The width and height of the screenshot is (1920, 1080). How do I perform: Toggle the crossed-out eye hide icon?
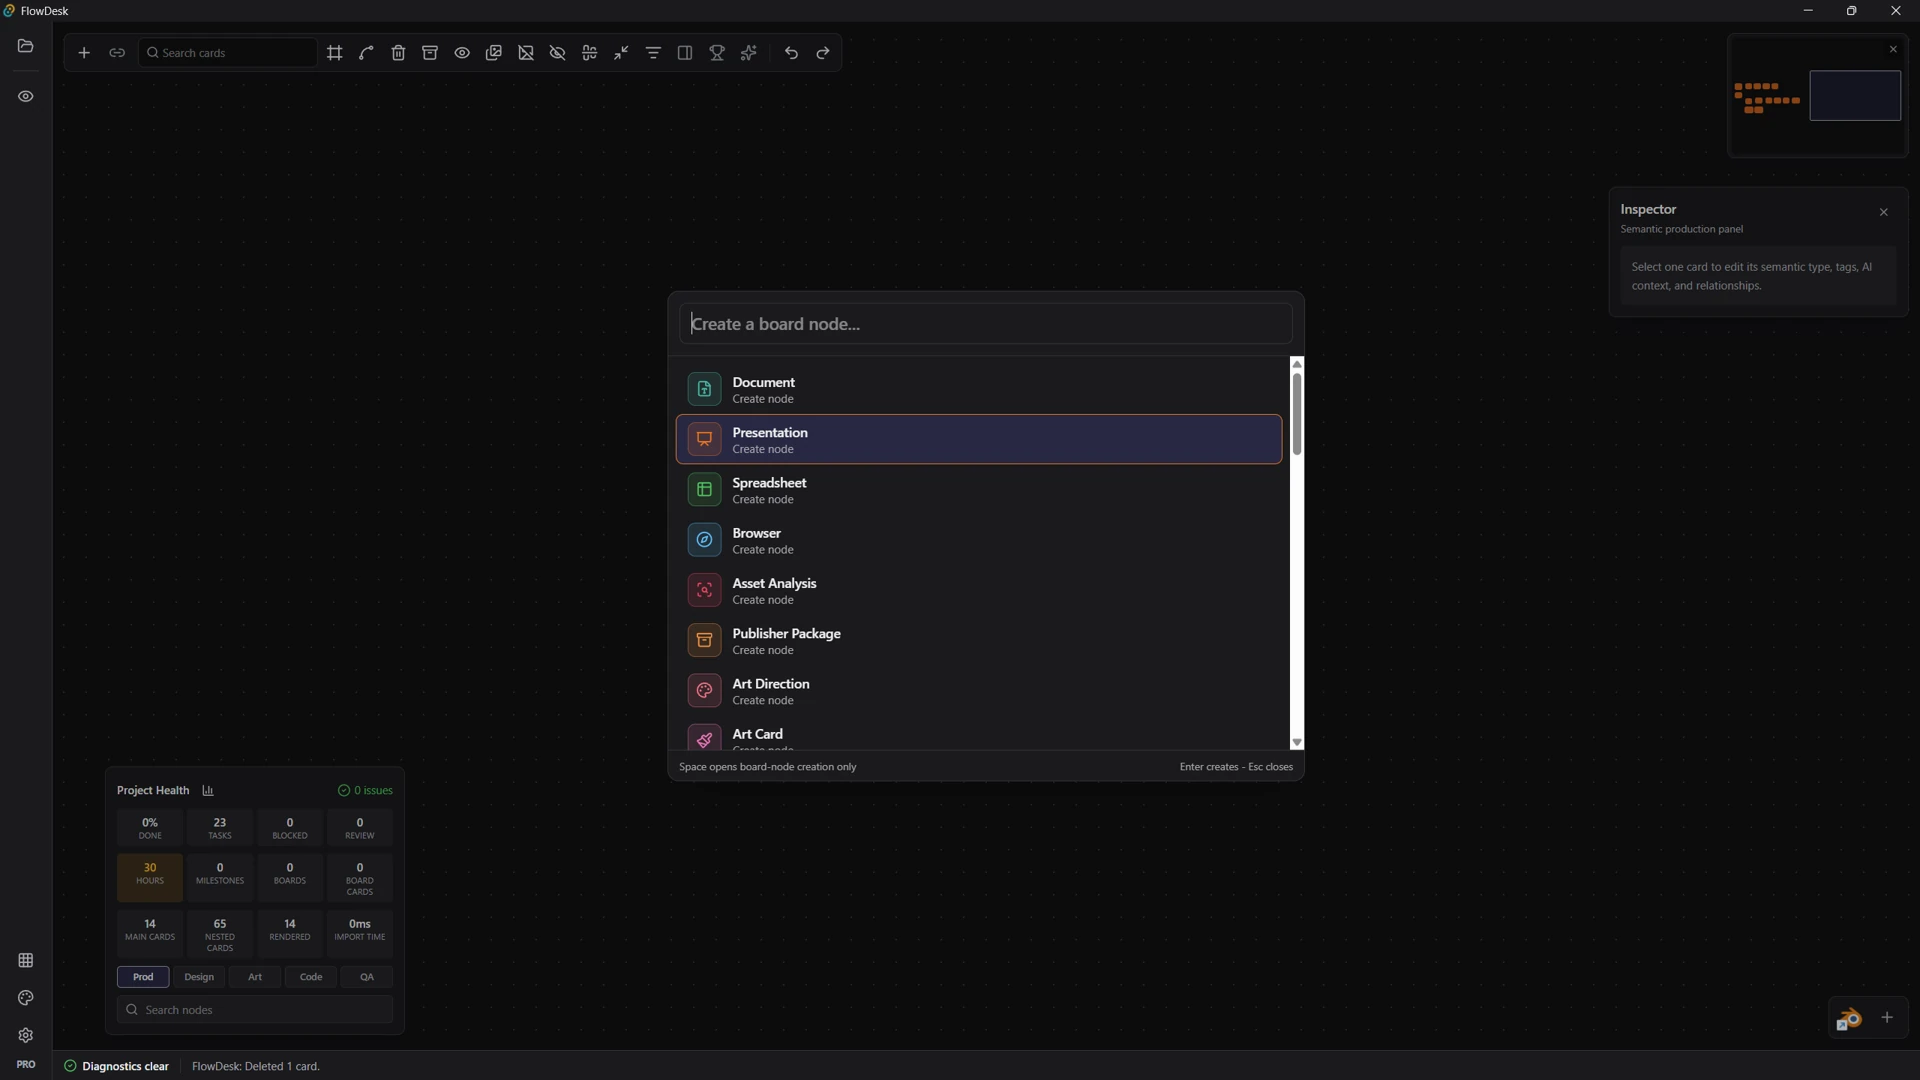(x=558, y=53)
